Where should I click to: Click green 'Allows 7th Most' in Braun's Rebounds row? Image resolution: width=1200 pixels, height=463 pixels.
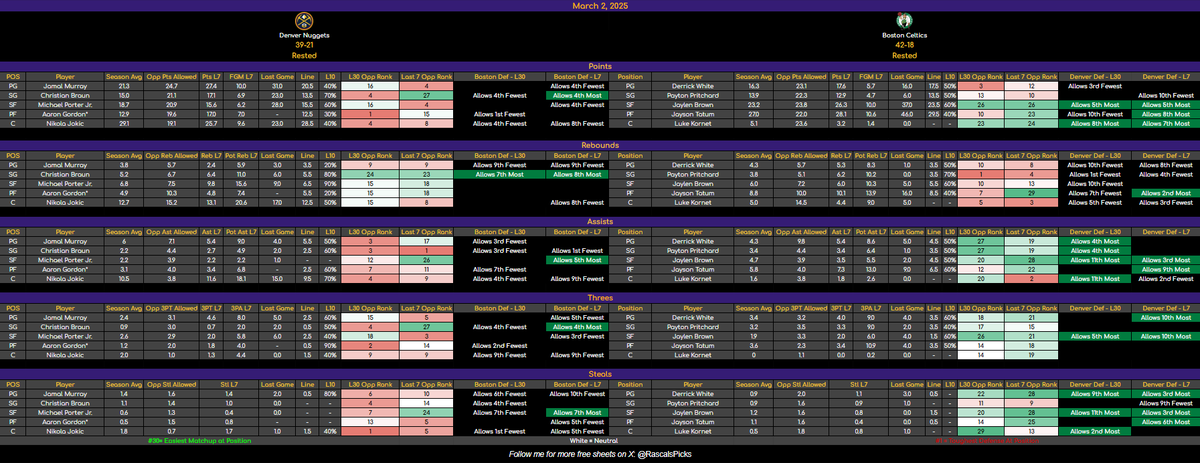pyautogui.click(x=500, y=174)
